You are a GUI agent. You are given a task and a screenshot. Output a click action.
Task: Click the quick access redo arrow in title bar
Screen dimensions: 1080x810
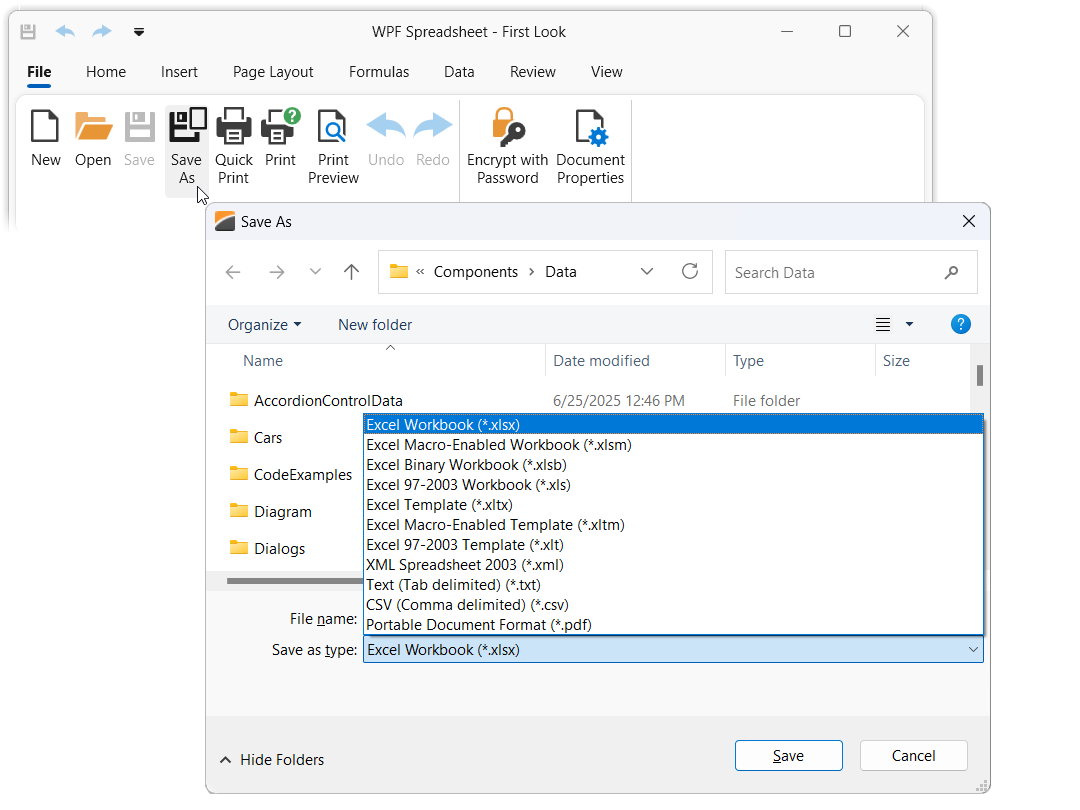[102, 32]
